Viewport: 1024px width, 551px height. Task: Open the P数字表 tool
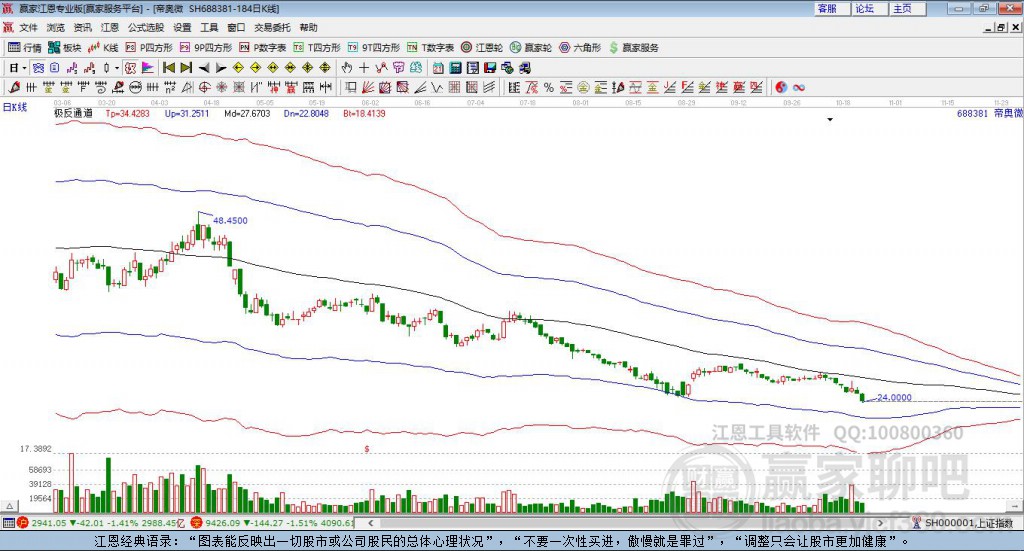[x=263, y=48]
